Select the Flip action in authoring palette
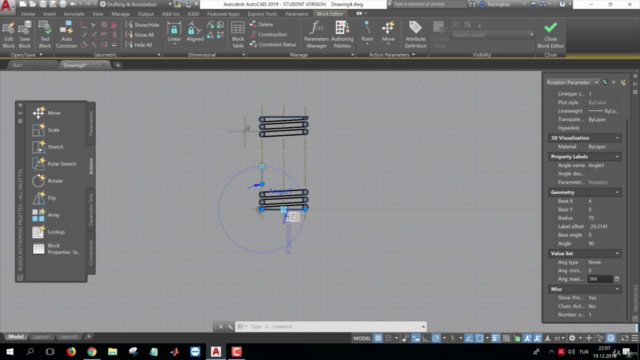Image resolution: width=640 pixels, height=360 pixels. point(44,198)
